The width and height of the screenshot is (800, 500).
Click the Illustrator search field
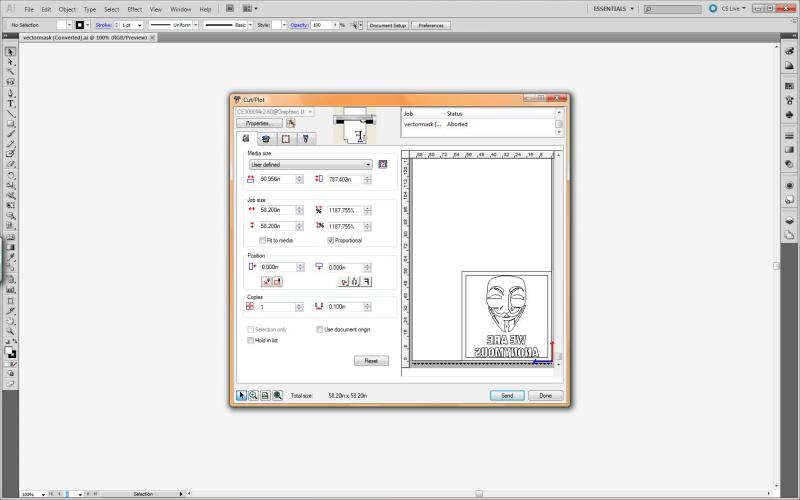click(x=672, y=9)
